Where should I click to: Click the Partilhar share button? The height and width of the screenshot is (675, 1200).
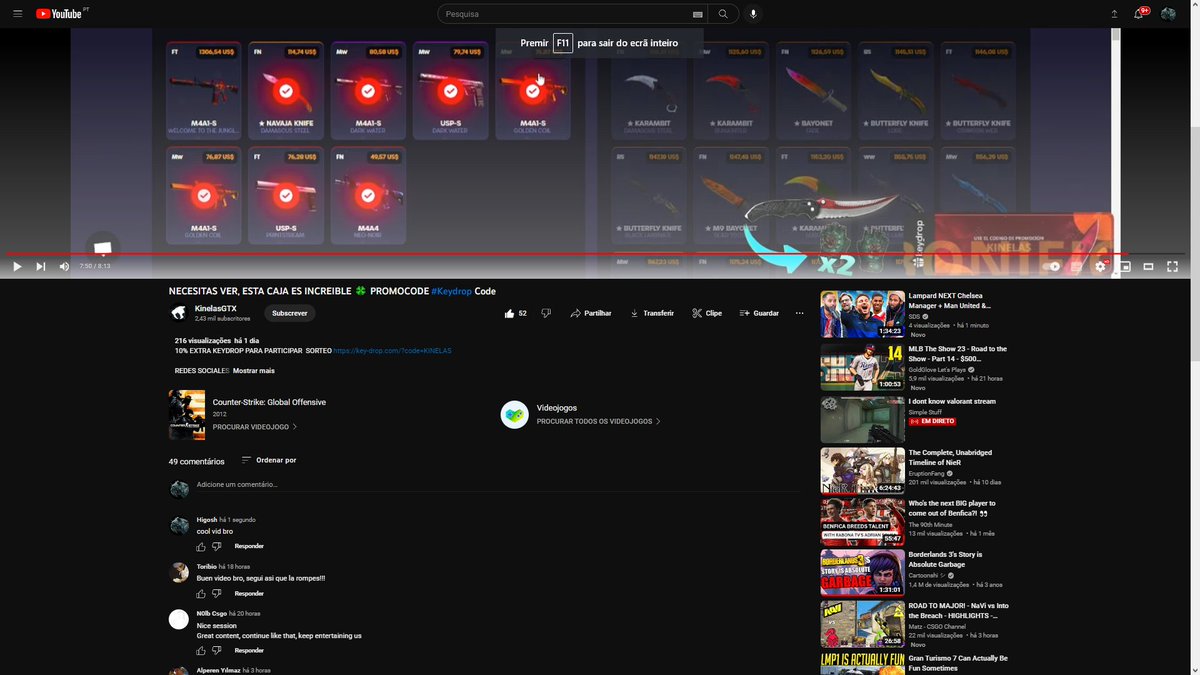[591, 313]
